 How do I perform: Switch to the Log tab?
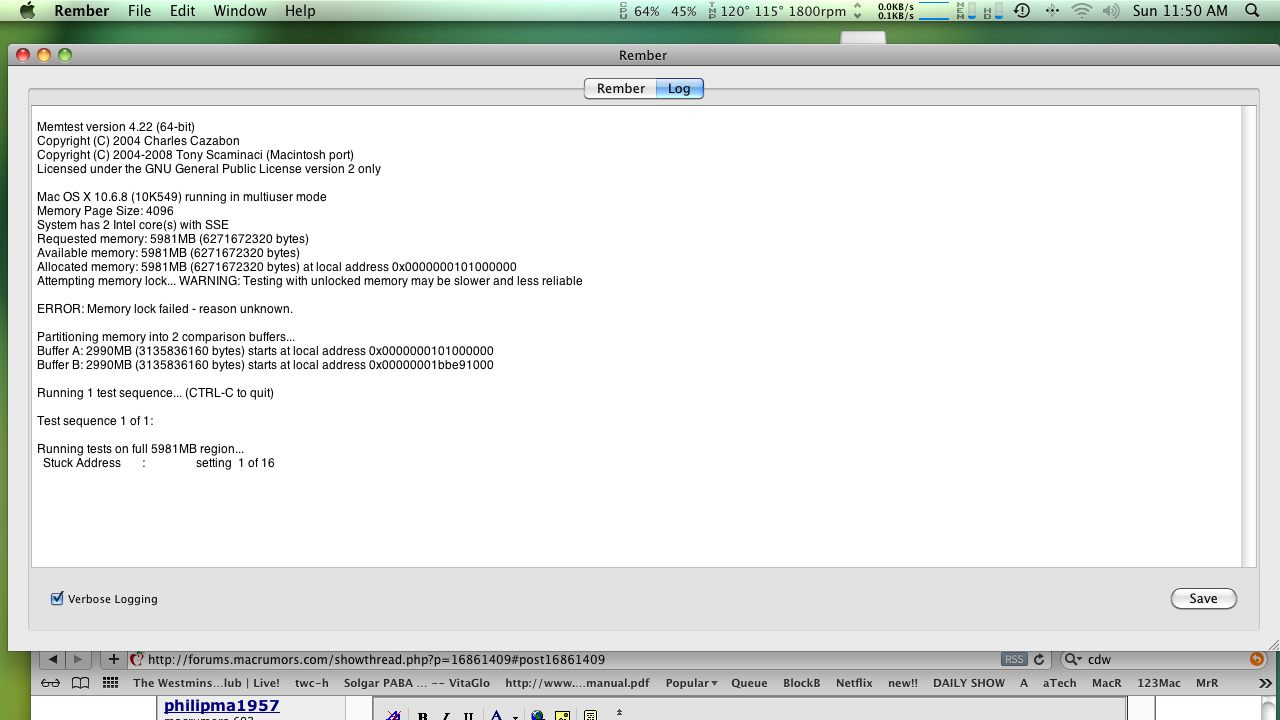680,88
